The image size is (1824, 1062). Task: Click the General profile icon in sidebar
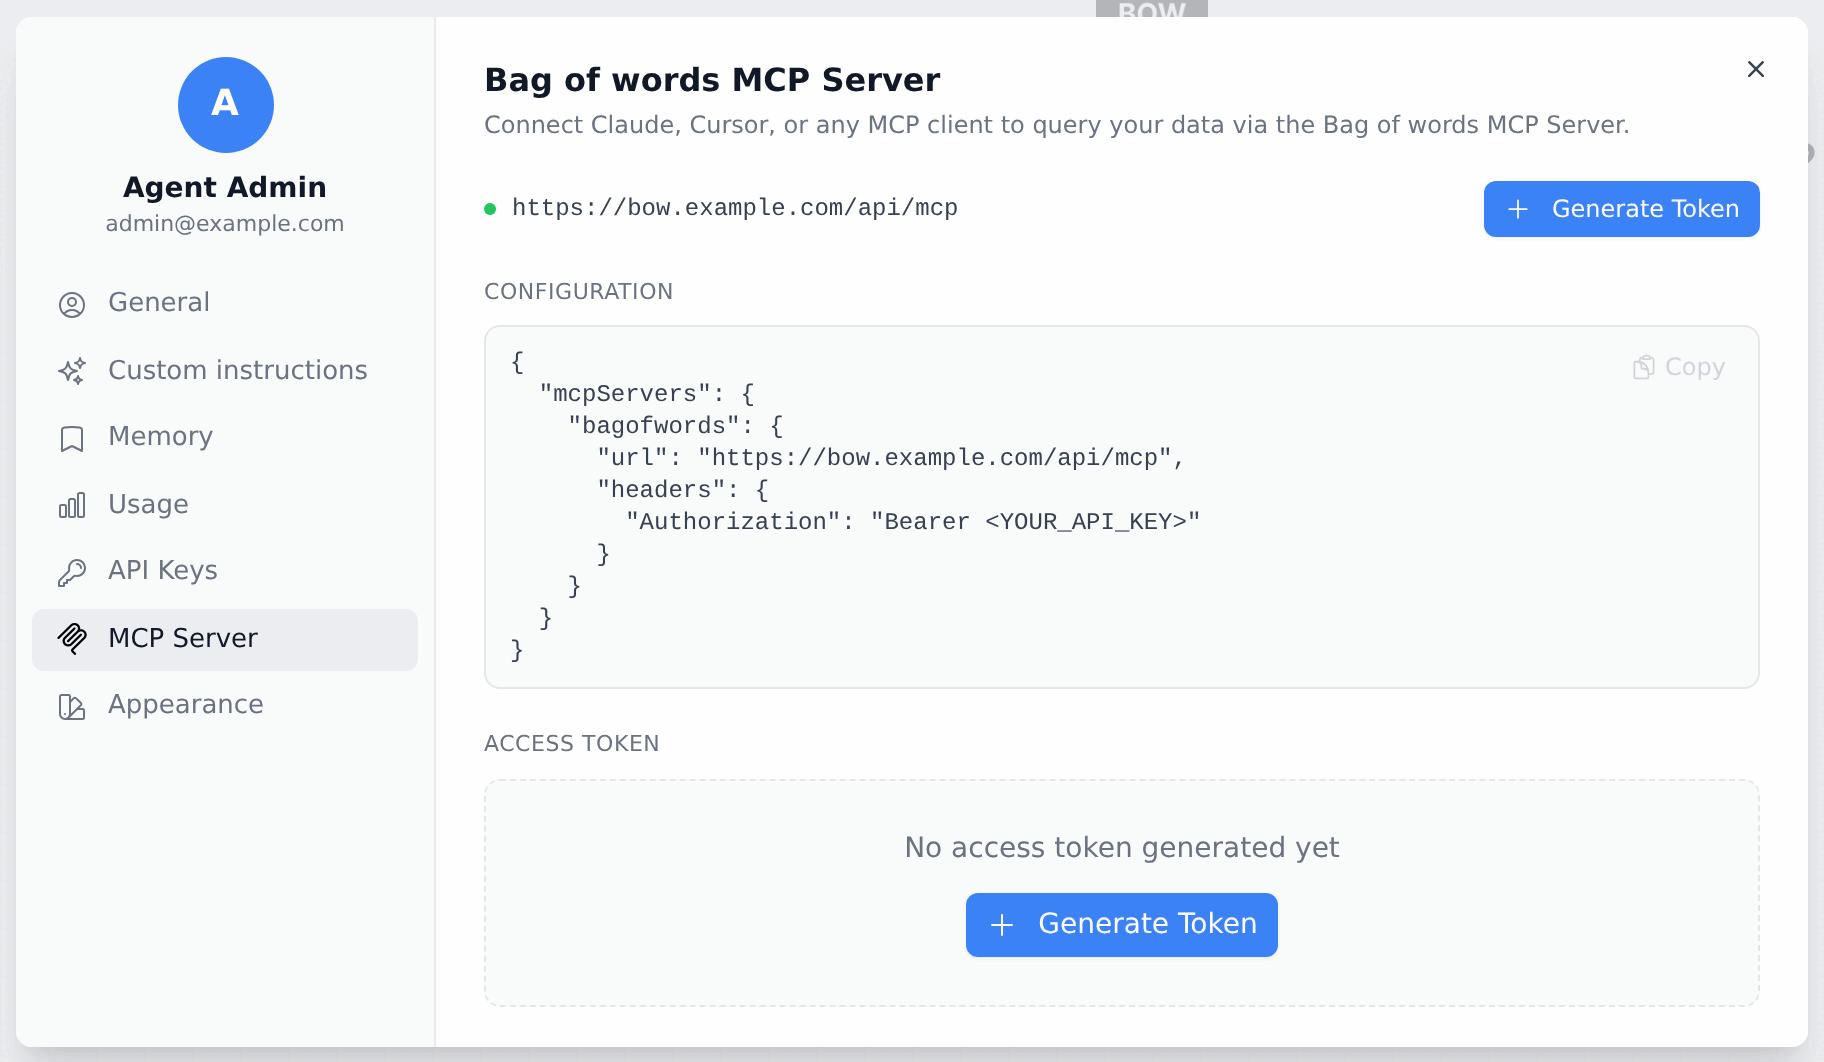(x=72, y=304)
